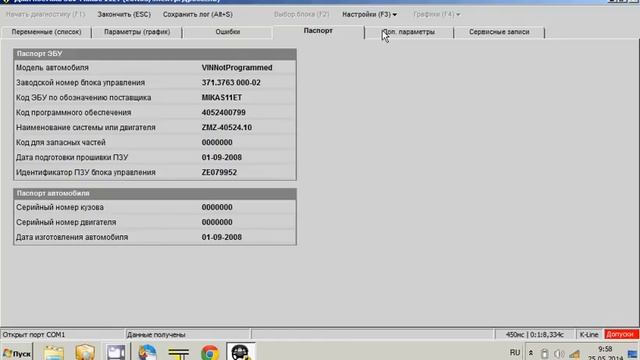Click the K-Line status bar entry

click(x=589, y=334)
